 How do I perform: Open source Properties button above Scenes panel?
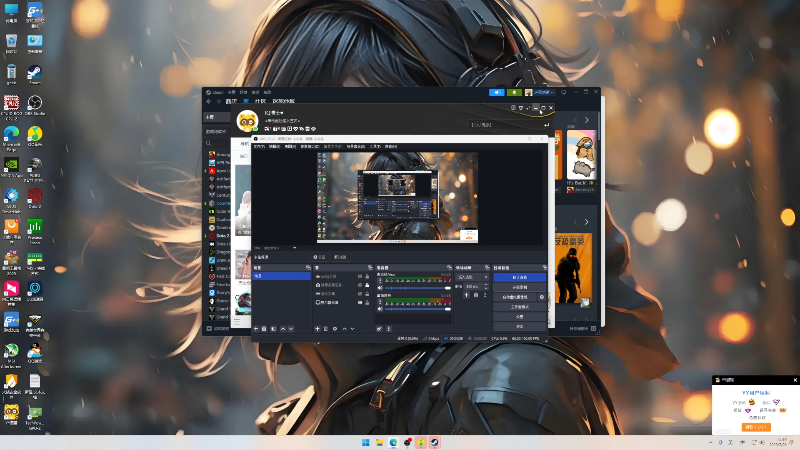(319, 257)
